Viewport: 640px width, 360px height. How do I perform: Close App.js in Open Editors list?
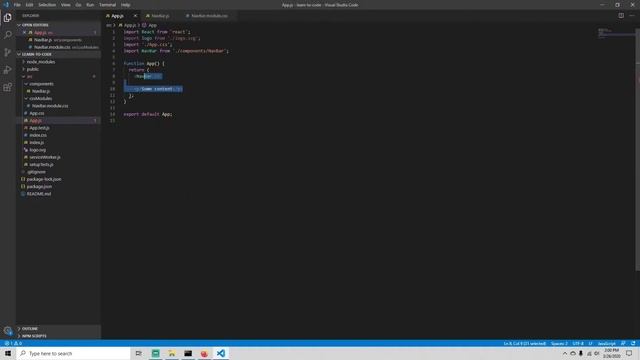[24, 32]
